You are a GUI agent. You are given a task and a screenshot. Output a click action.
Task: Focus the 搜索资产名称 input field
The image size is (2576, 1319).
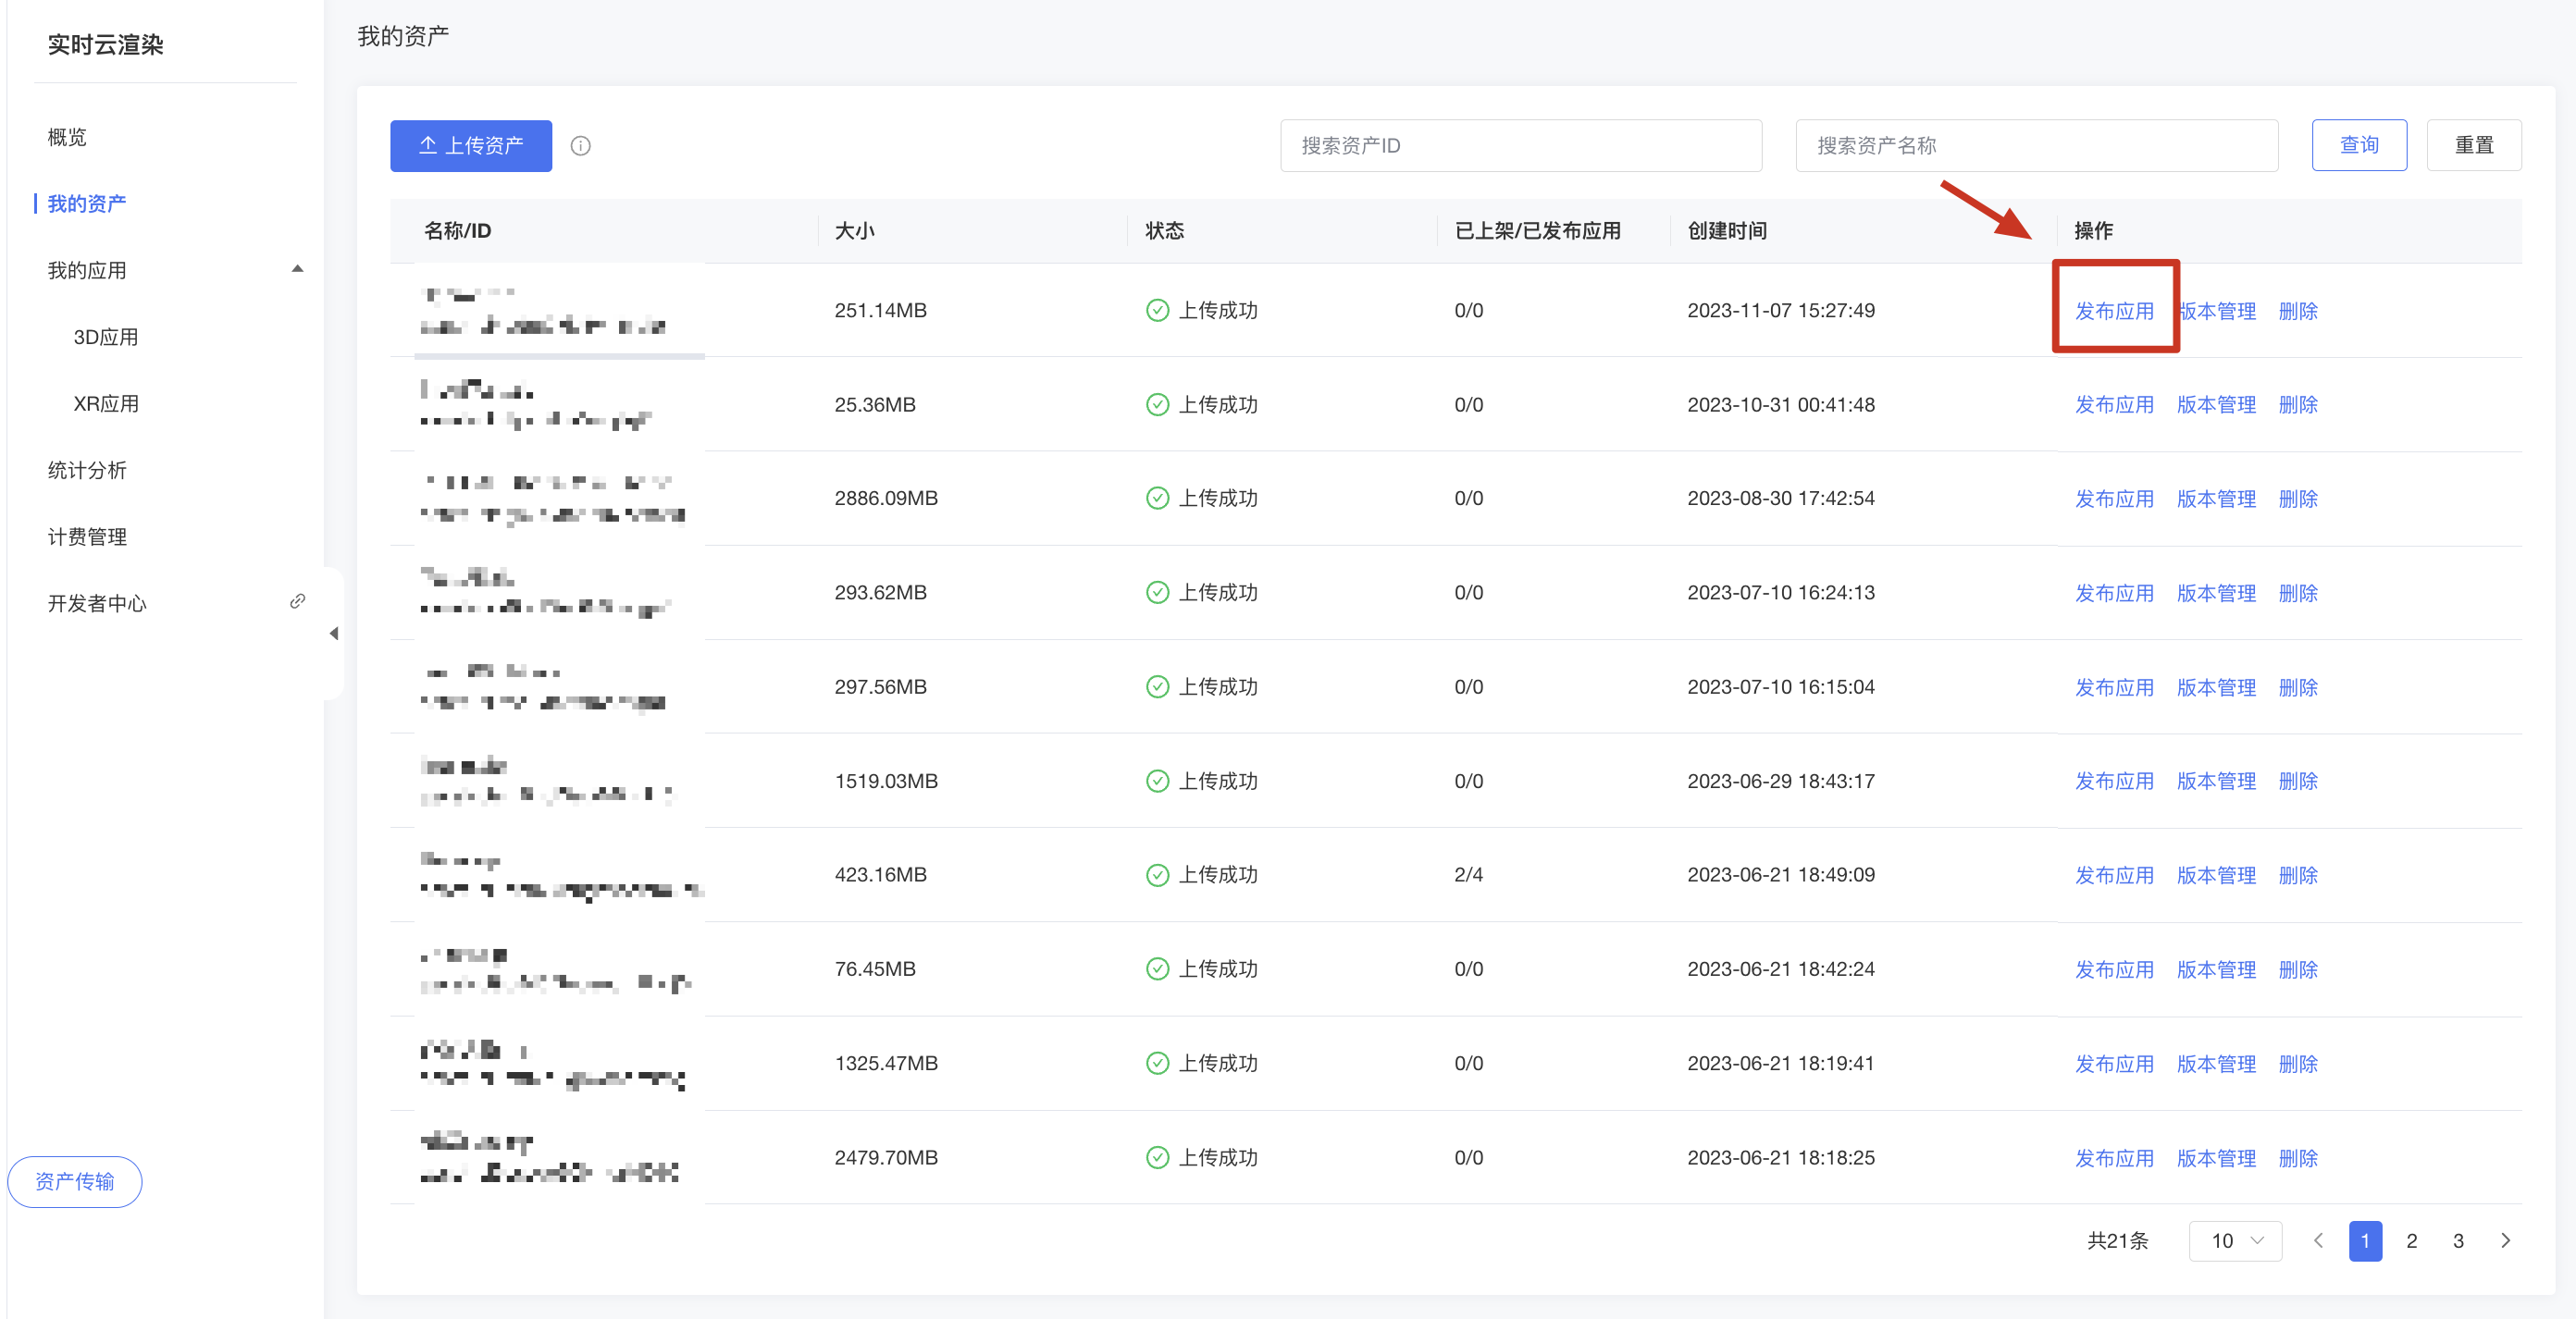point(2037,146)
